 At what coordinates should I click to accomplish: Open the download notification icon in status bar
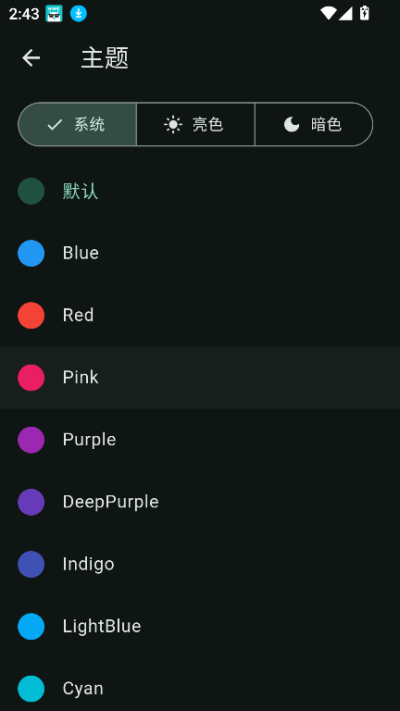78,14
